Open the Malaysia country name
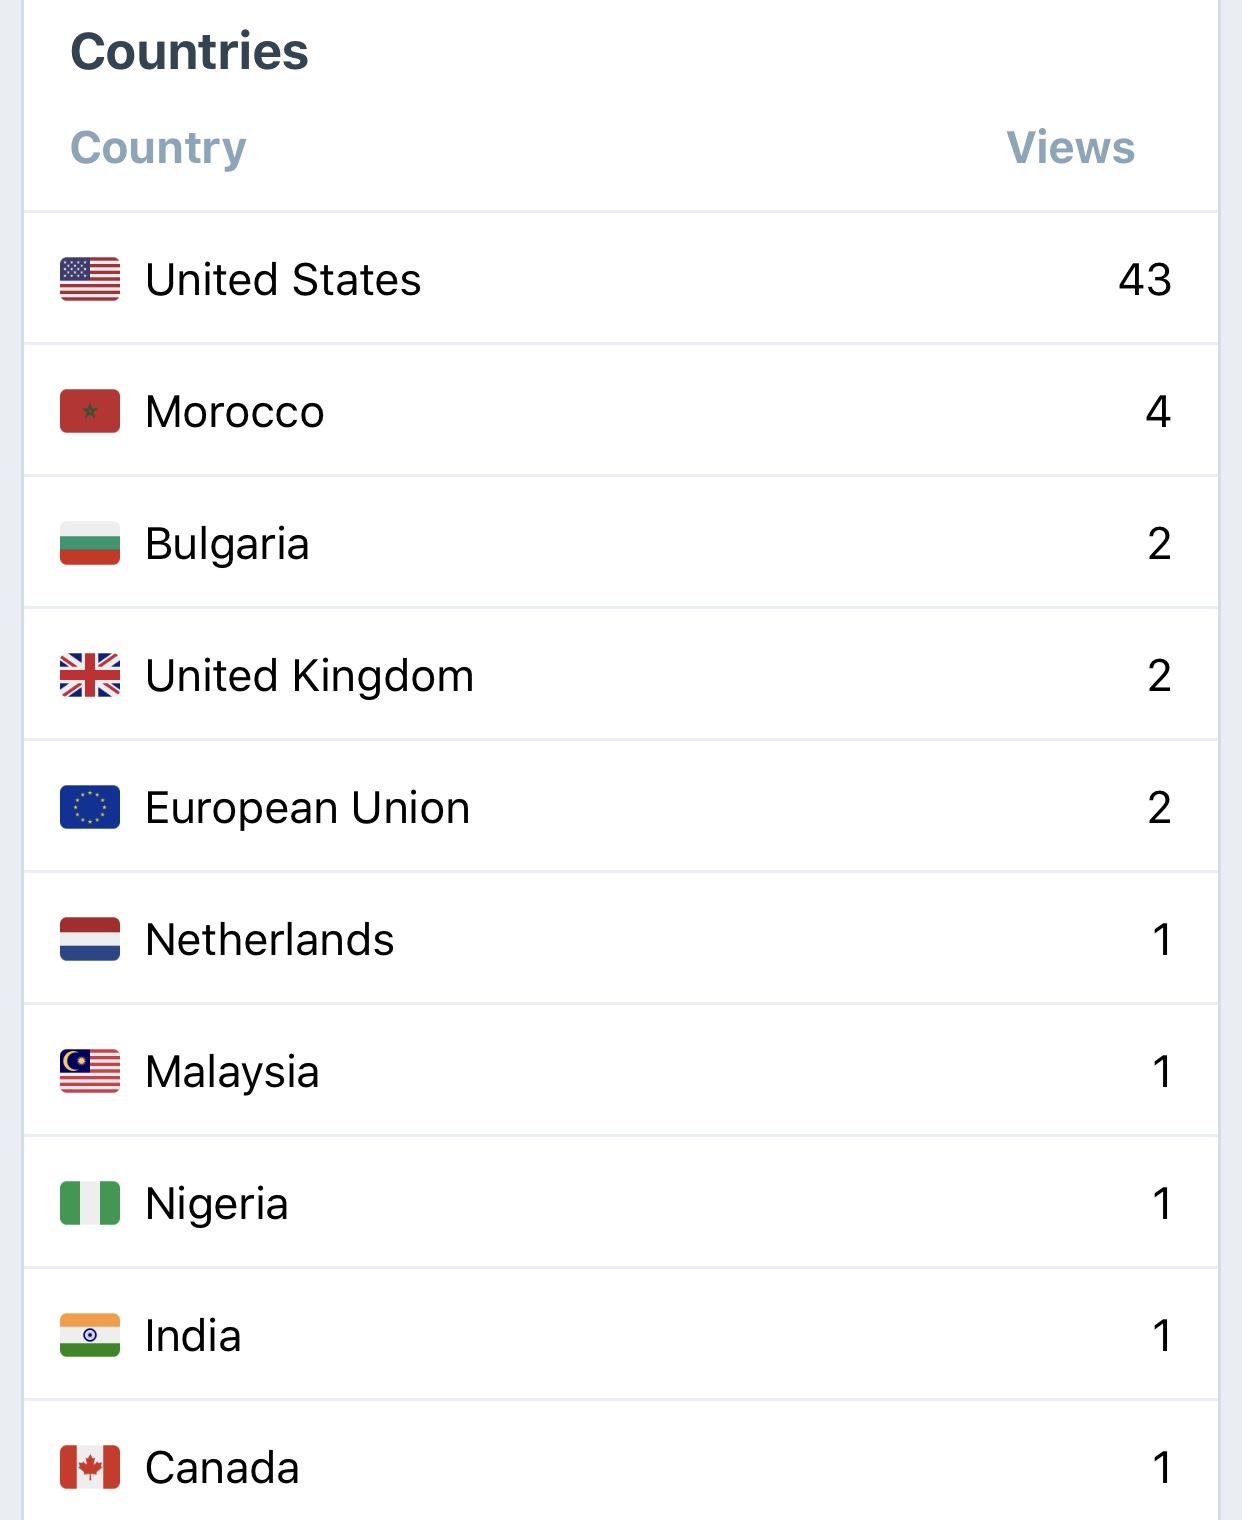Image resolution: width=1242 pixels, height=1520 pixels. [232, 1072]
